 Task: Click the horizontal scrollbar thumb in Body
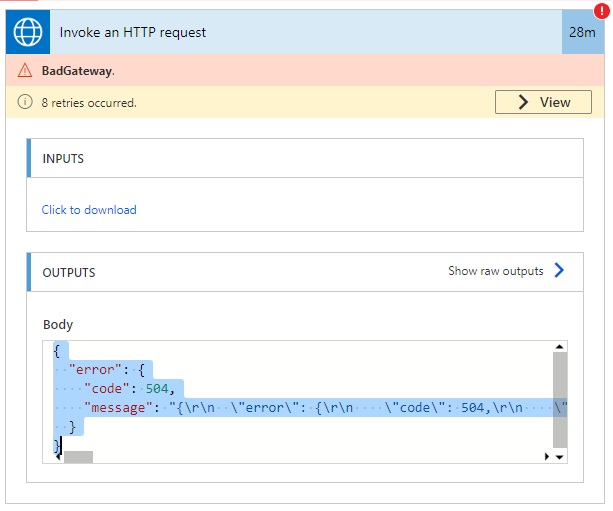click(78, 456)
